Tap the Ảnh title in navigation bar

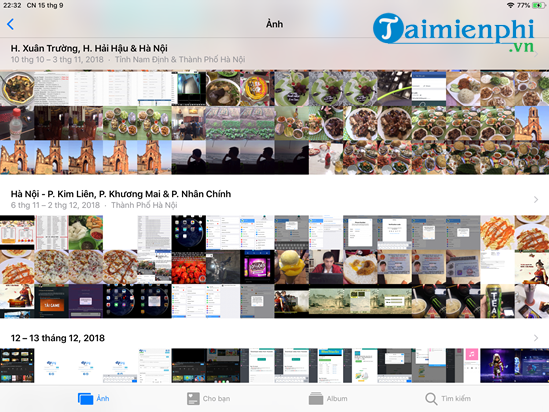pyautogui.click(x=274, y=24)
